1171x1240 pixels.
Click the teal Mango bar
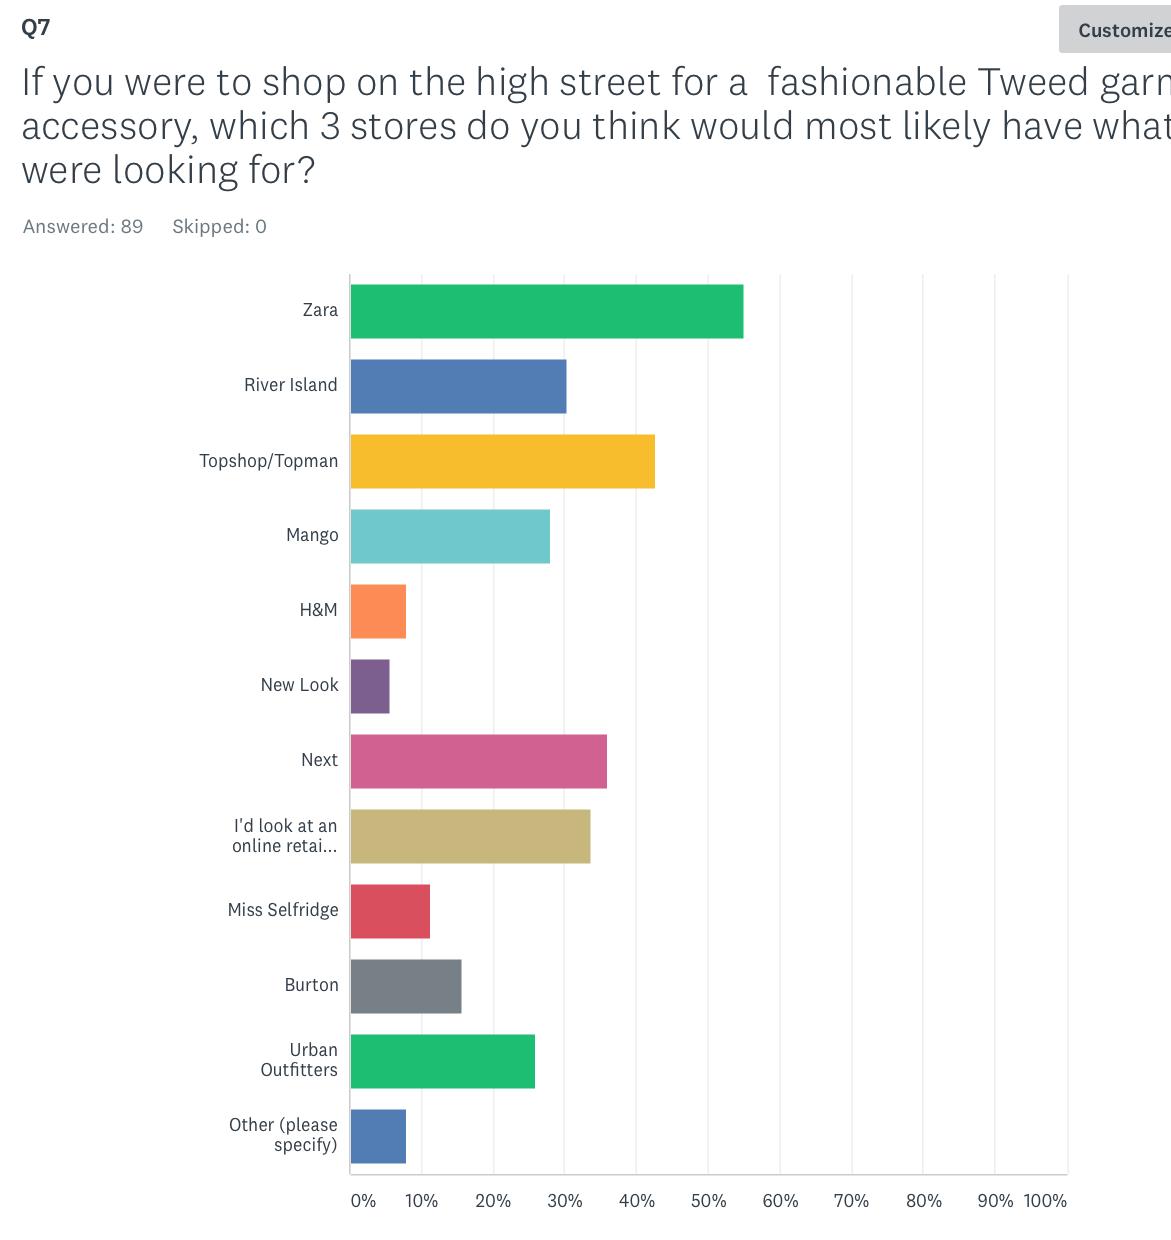point(450,536)
